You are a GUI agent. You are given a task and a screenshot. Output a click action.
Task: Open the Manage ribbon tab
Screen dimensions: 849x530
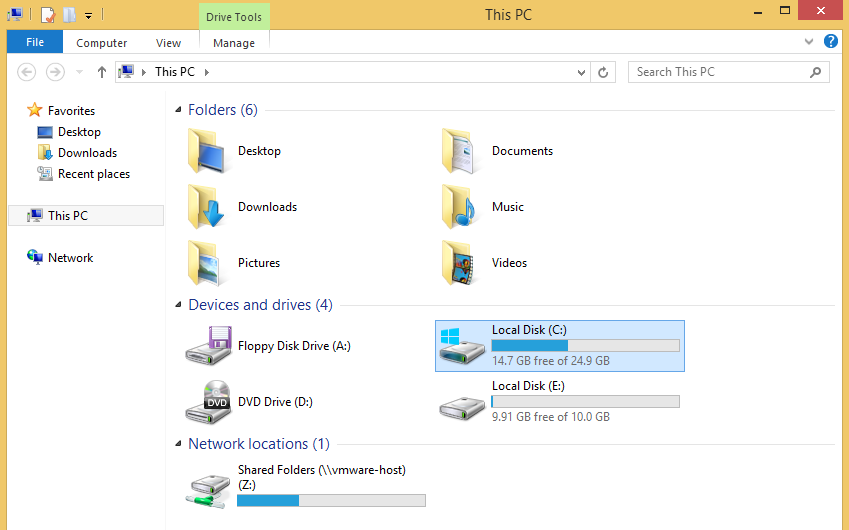(x=234, y=43)
